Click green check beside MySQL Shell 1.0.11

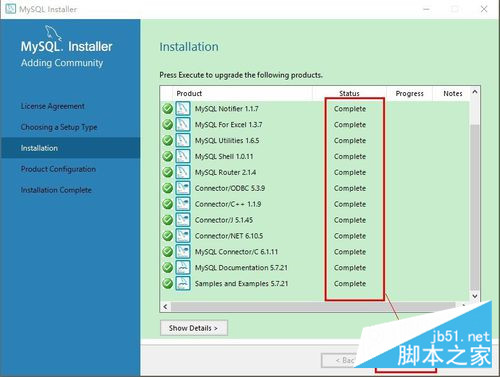167,156
